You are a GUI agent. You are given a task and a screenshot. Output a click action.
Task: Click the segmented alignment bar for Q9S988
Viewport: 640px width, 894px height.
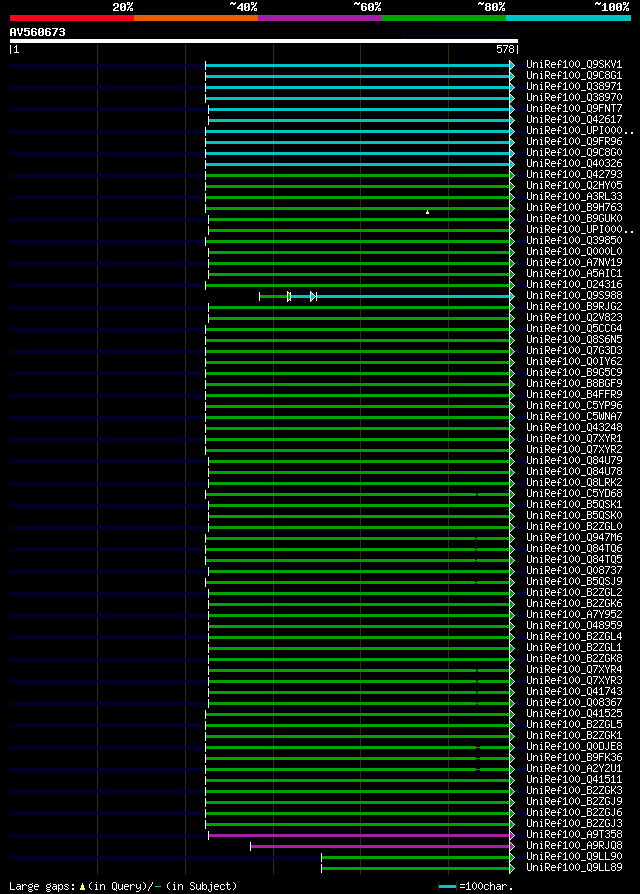point(386,296)
